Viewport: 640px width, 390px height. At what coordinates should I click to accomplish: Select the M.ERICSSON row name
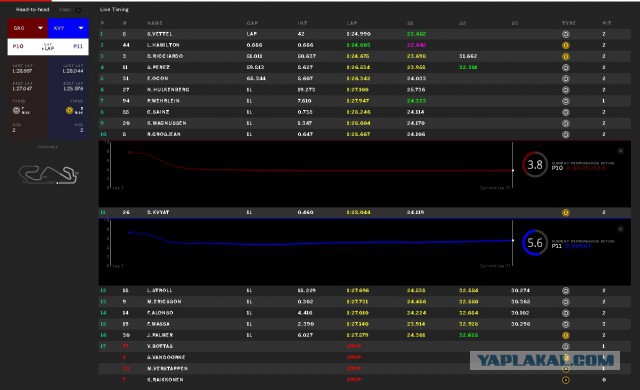164,301
